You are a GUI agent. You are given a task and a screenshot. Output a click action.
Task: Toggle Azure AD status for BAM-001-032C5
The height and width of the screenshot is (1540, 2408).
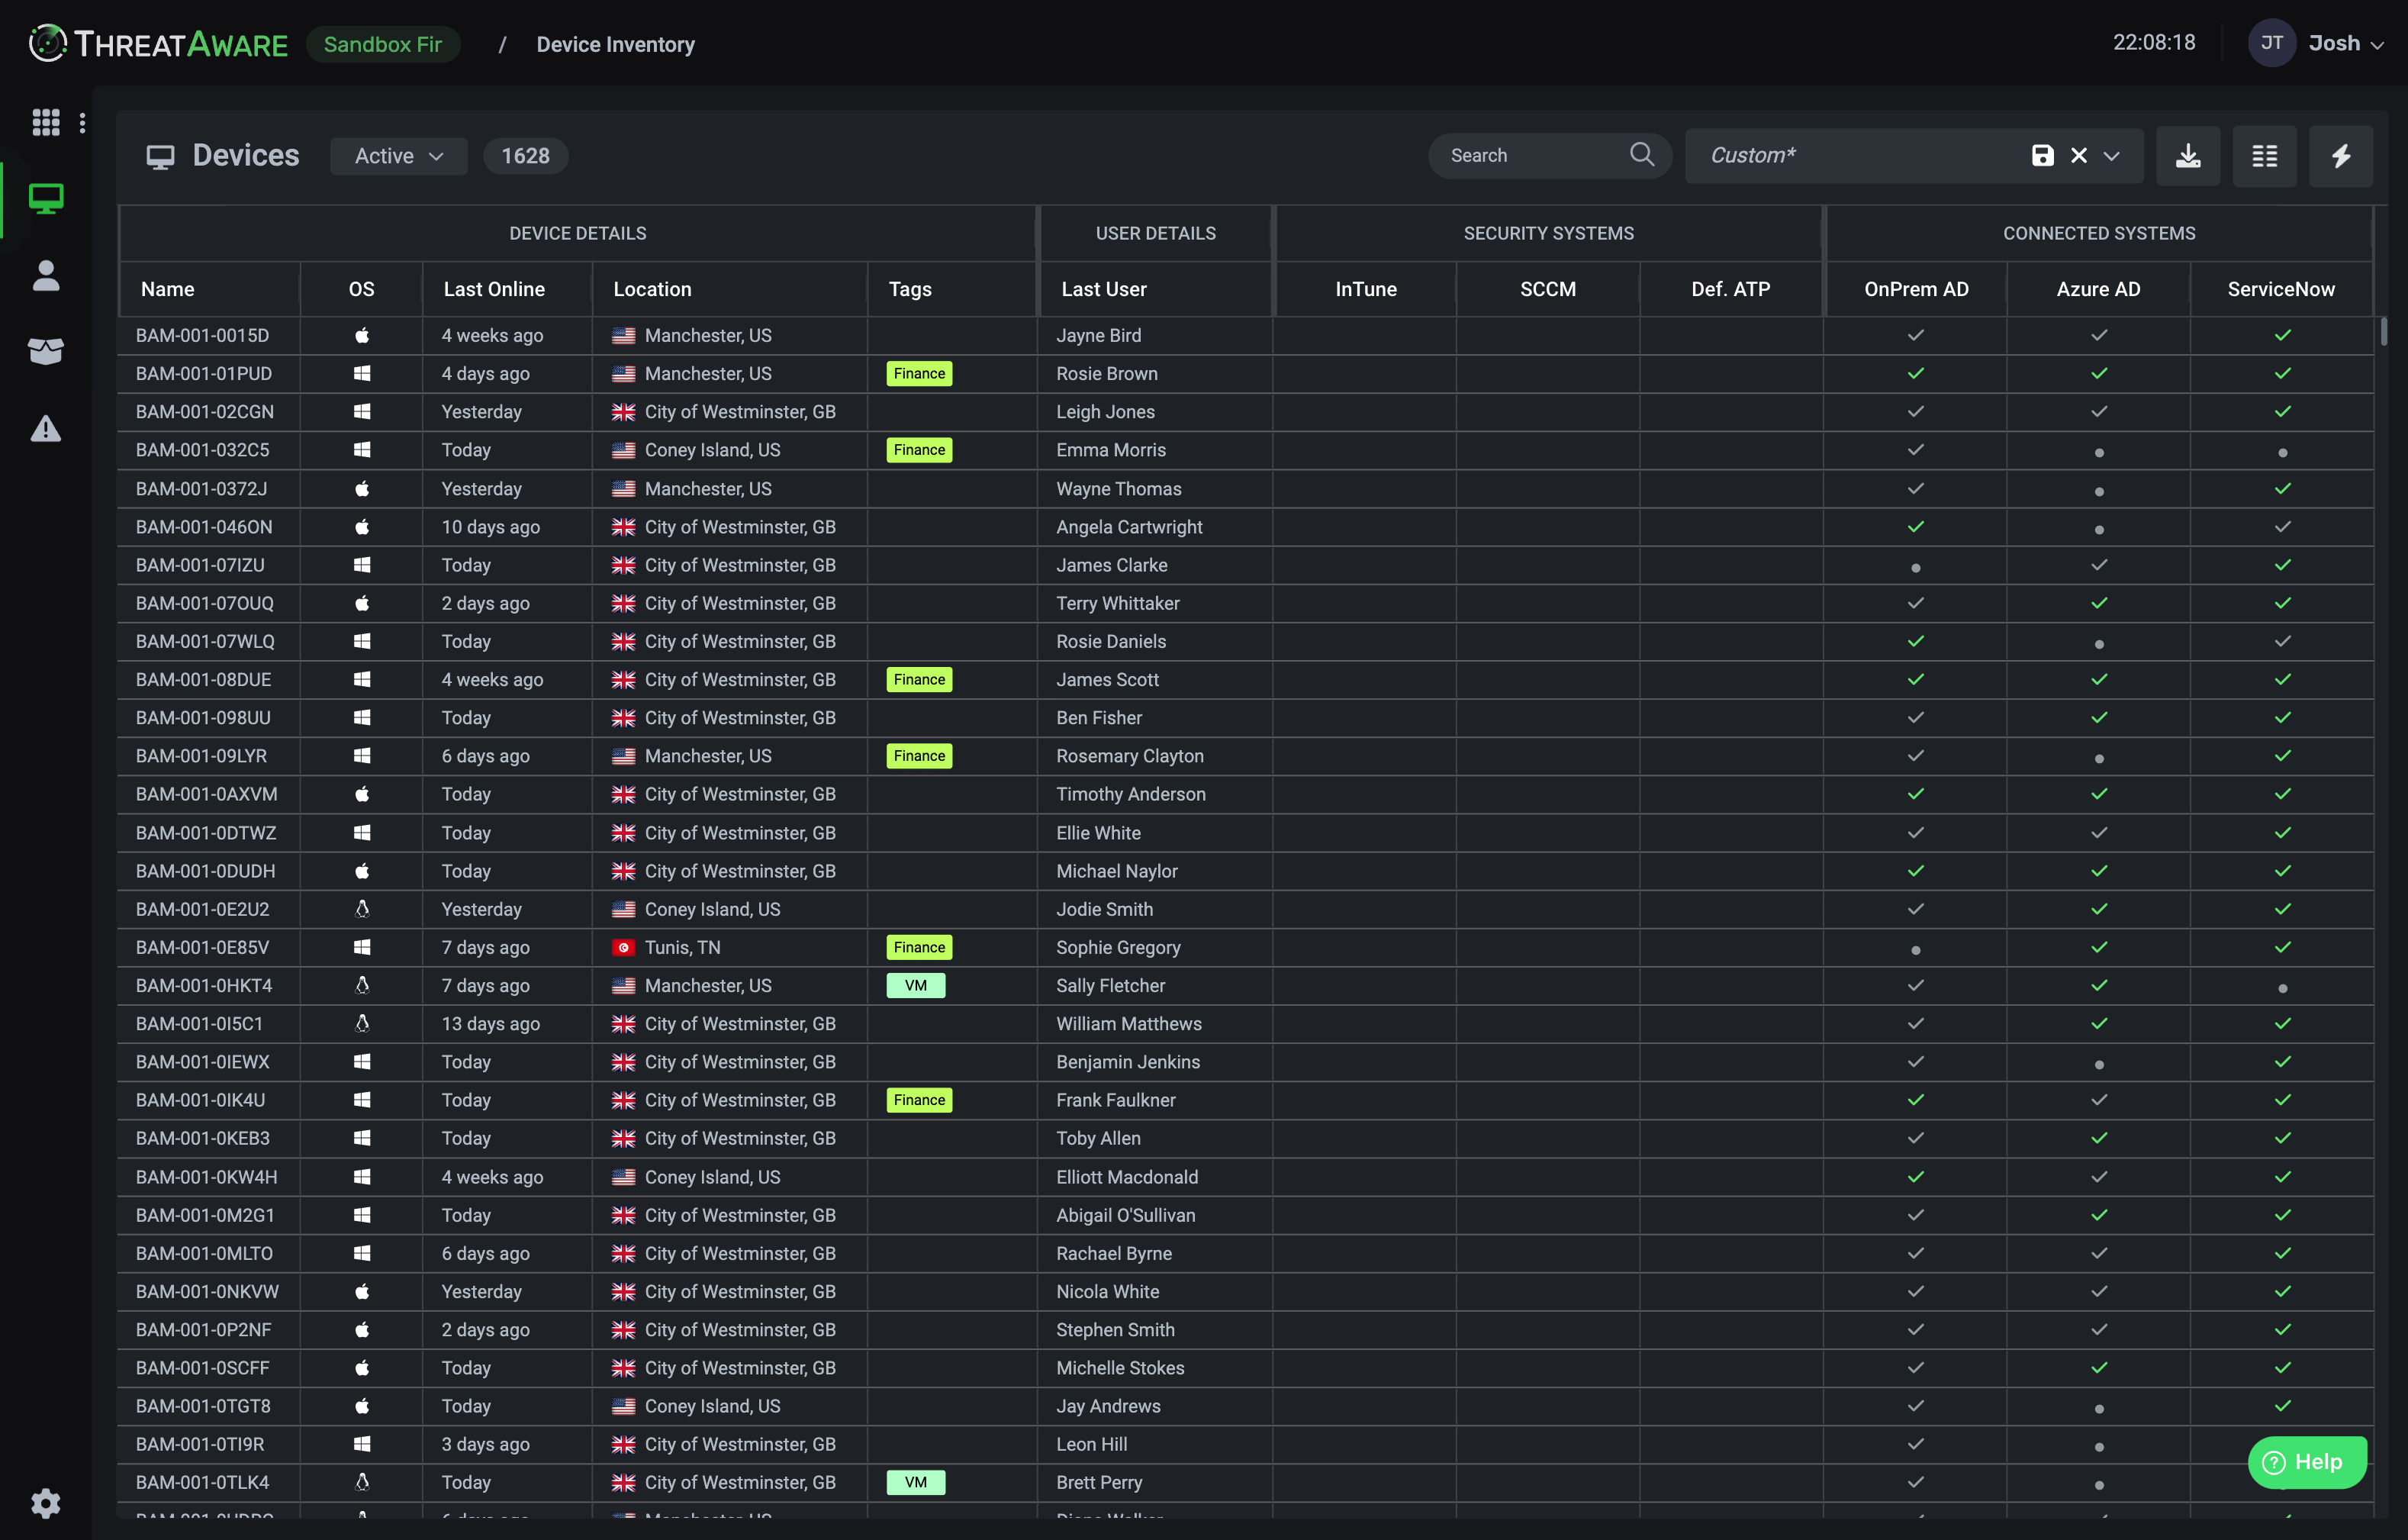coord(2099,449)
